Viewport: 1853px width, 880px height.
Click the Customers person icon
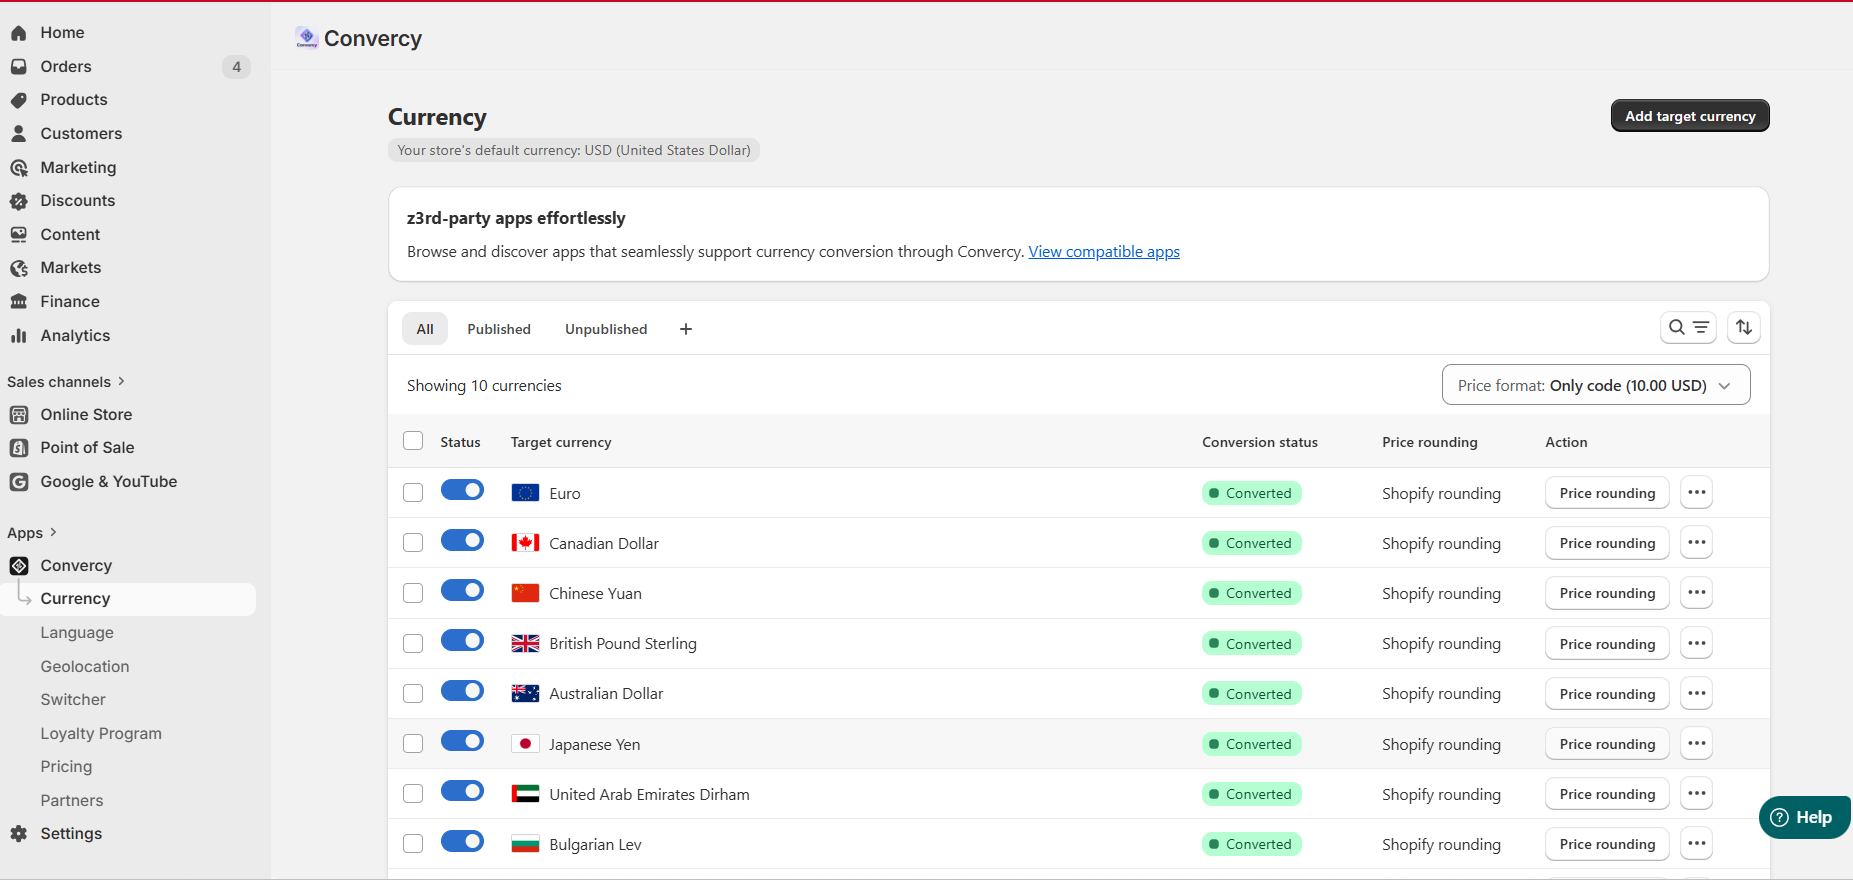click(18, 133)
